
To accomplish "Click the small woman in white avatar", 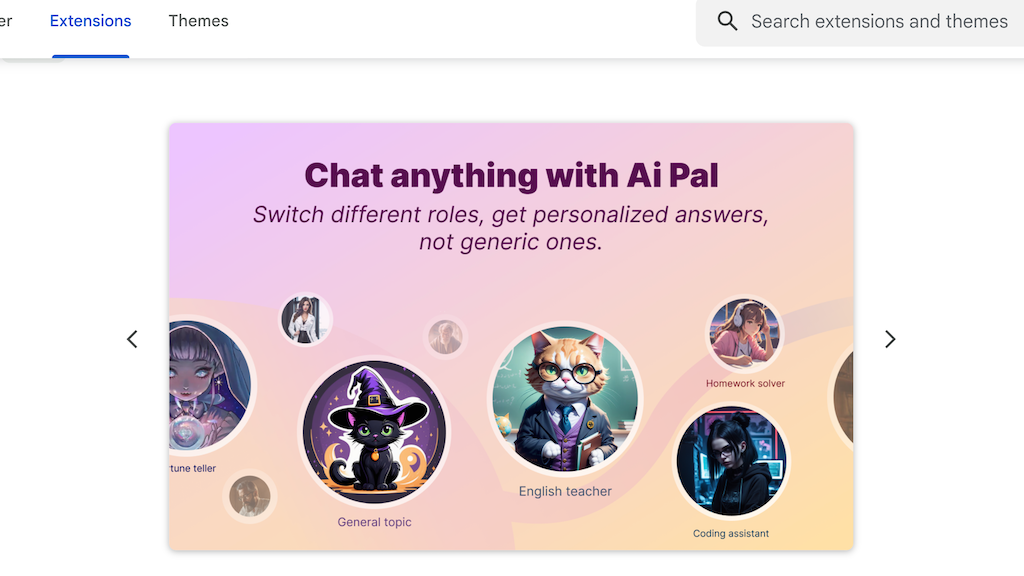I will pos(305,320).
